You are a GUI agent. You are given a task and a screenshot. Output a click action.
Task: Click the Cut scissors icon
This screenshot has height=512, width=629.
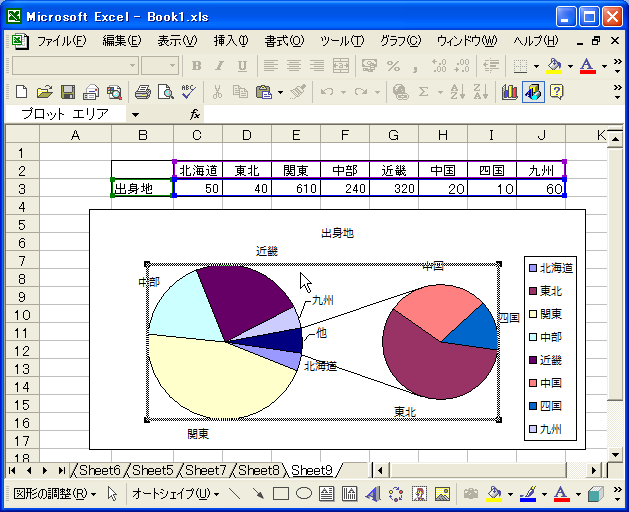click(217, 92)
